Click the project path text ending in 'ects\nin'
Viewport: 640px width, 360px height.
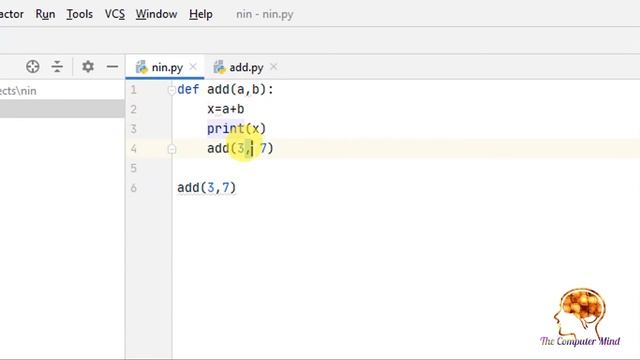point(18,91)
